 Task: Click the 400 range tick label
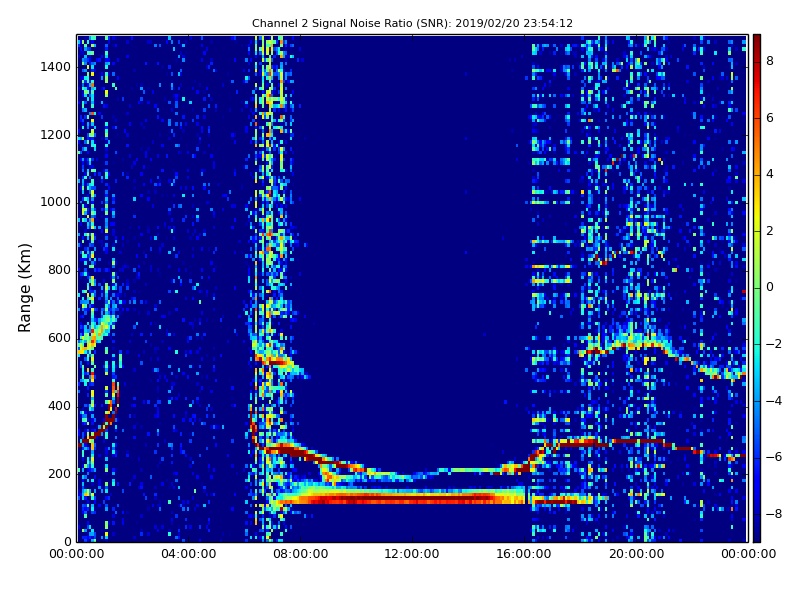59,406
